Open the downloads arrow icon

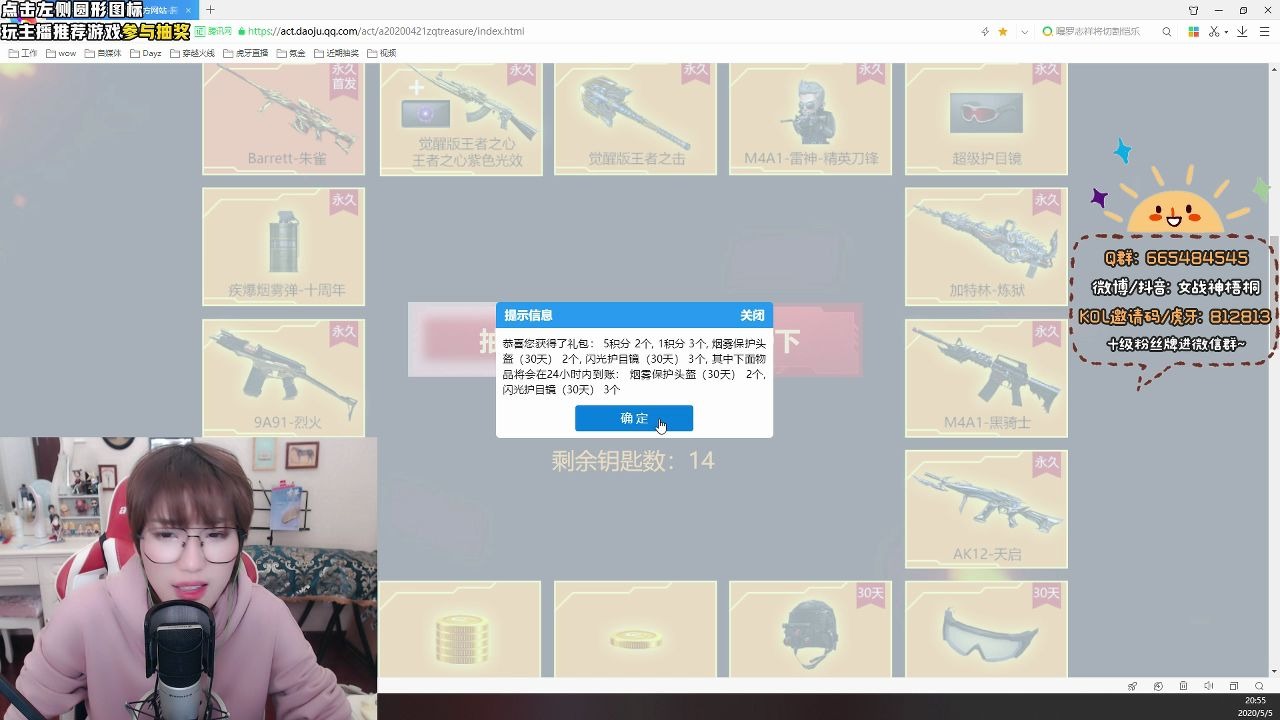[1242, 32]
